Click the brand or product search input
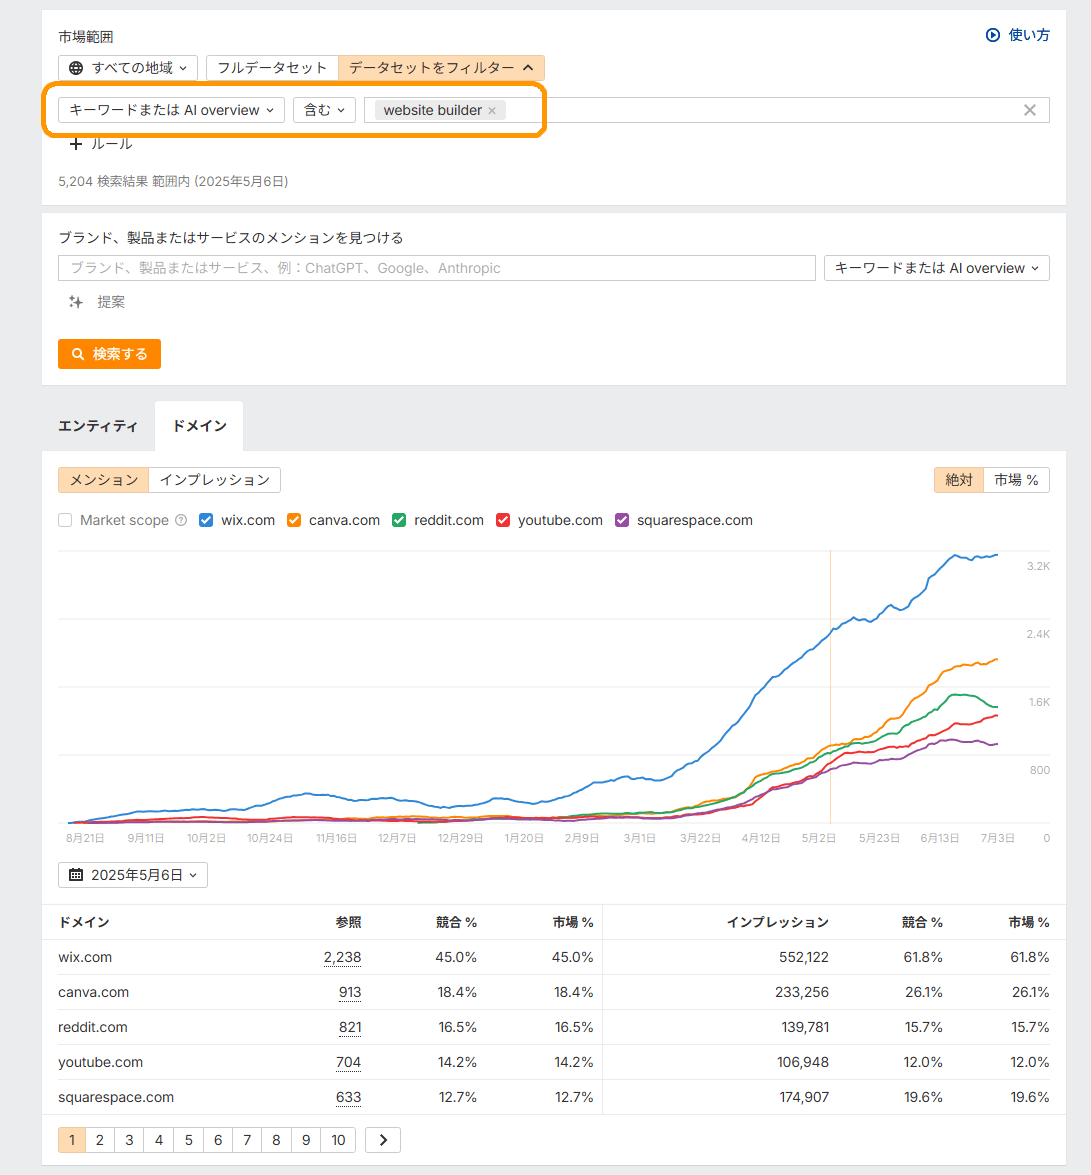This screenshot has width=1091, height=1175. click(x=437, y=268)
